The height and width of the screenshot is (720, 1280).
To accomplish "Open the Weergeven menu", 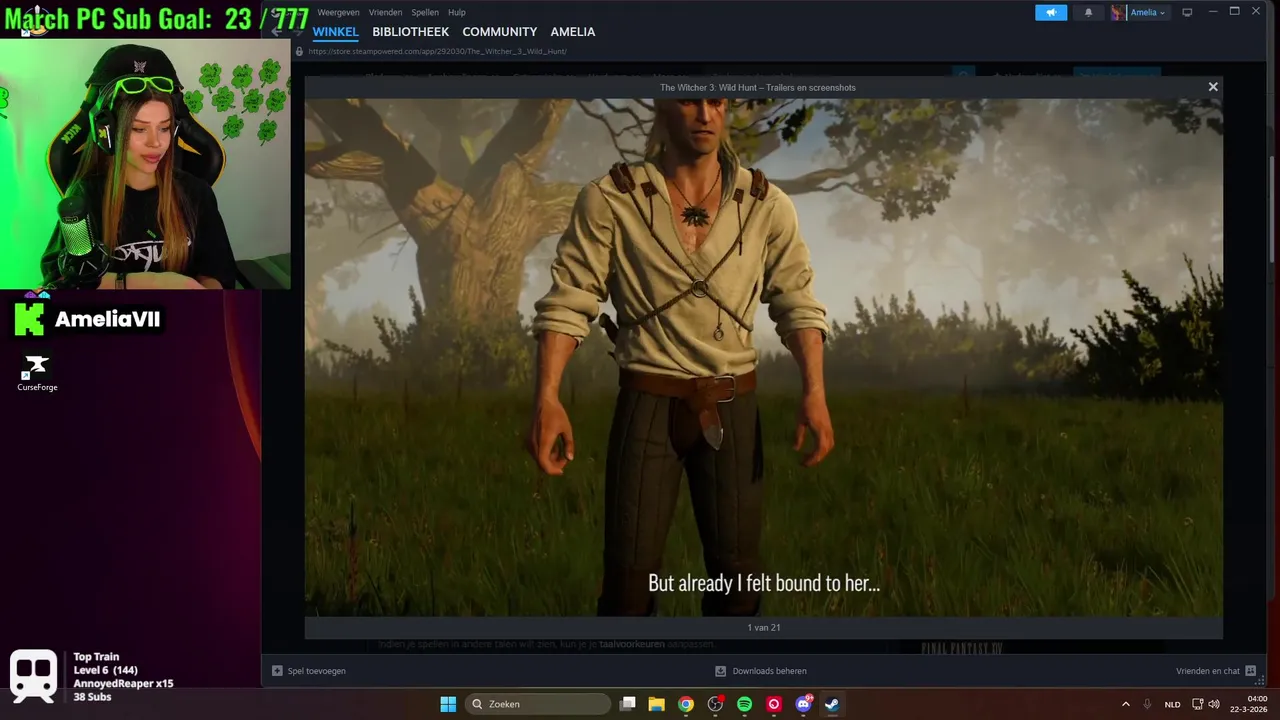I will 338,12.
